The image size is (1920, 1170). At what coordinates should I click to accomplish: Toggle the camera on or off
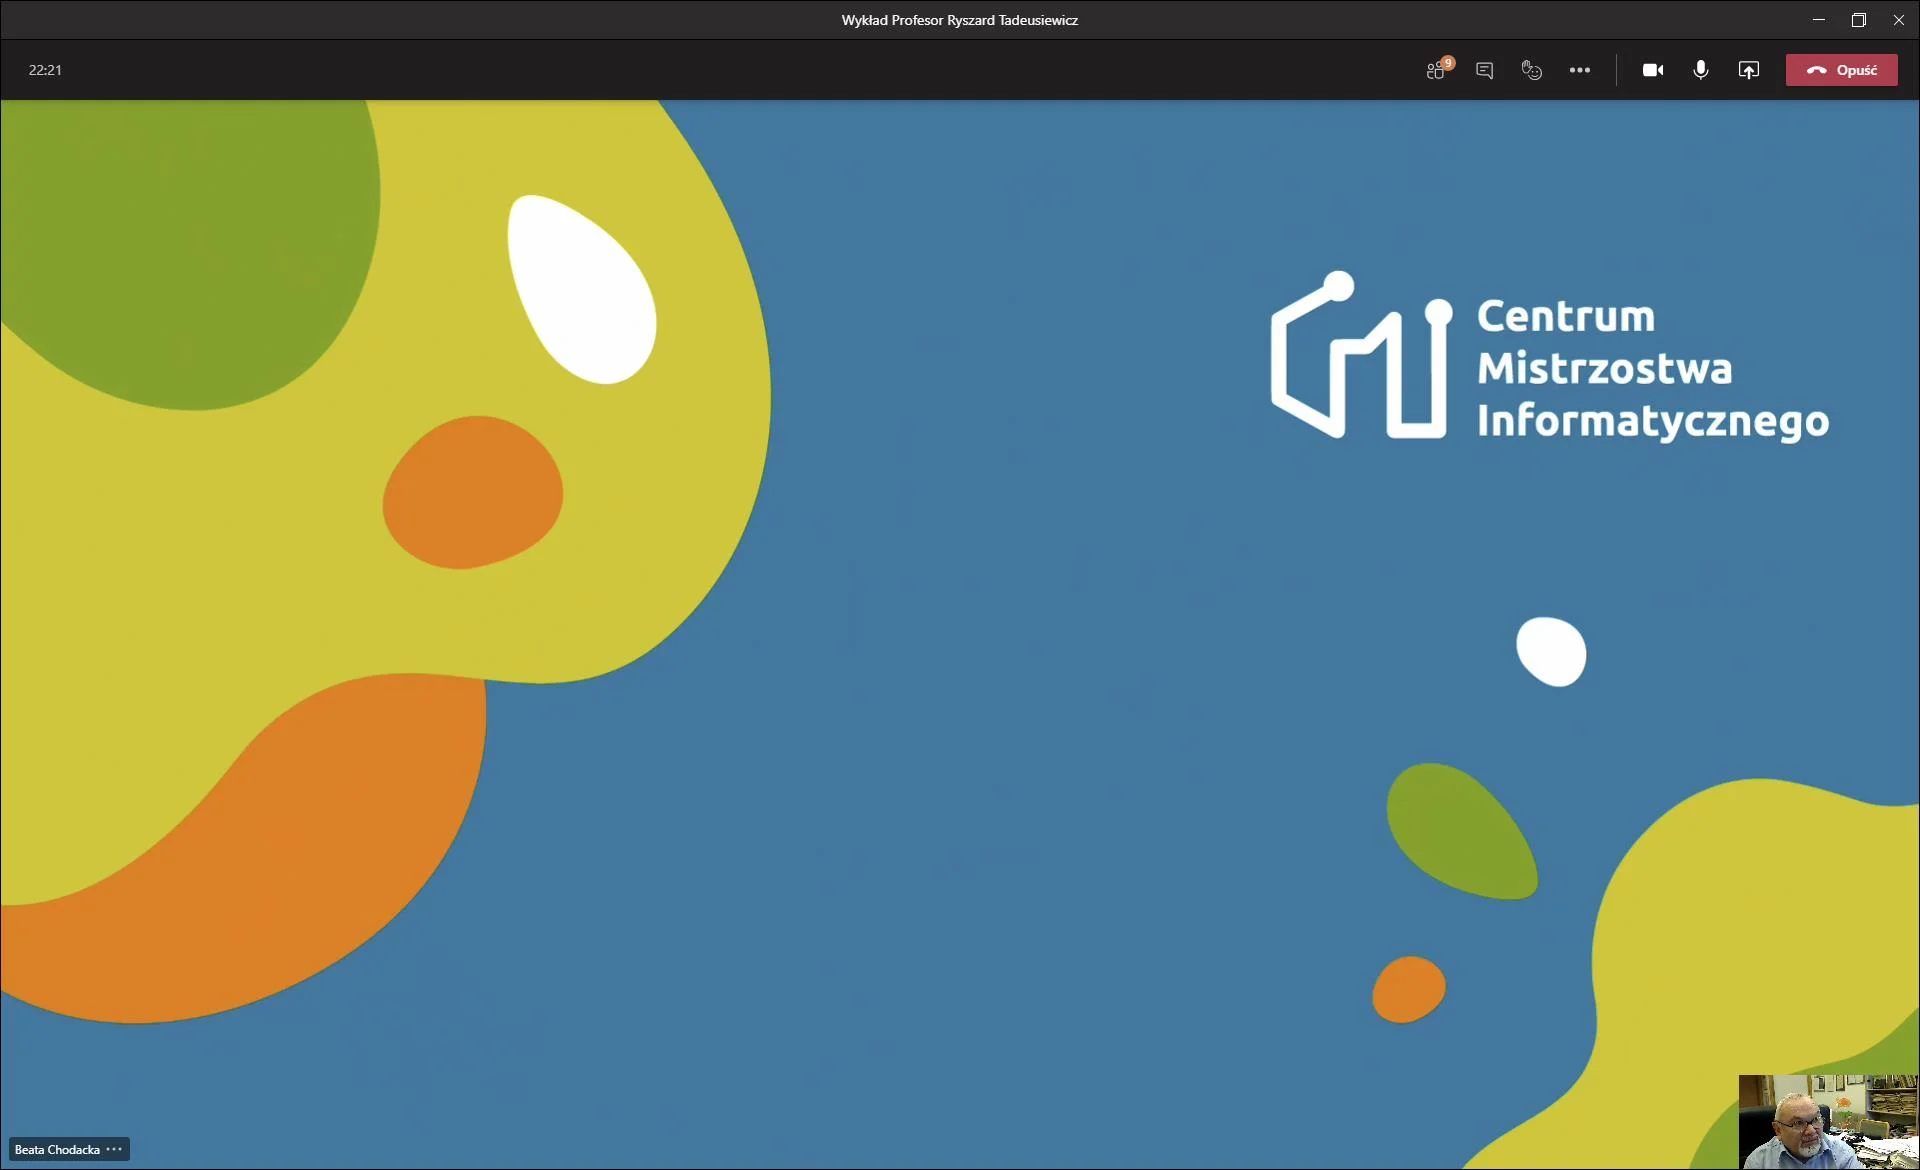pos(1653,70)
